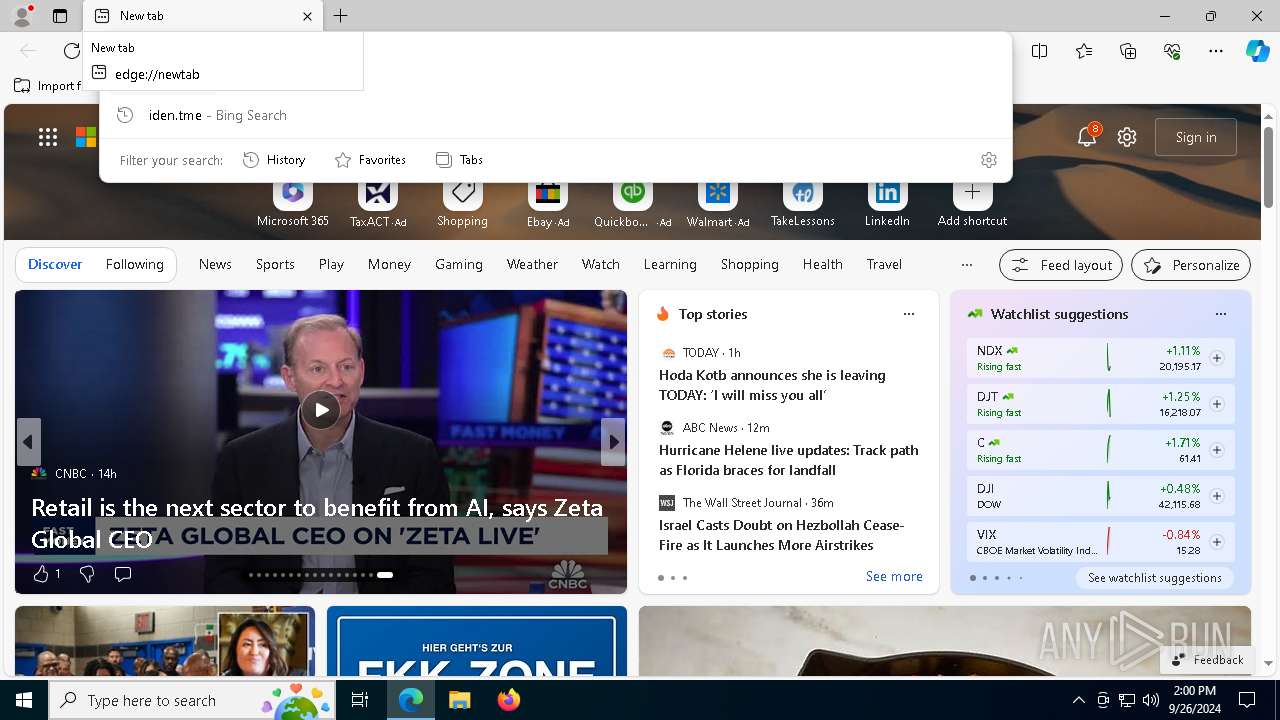Click See watchlist suggestions

[1154, 578]
